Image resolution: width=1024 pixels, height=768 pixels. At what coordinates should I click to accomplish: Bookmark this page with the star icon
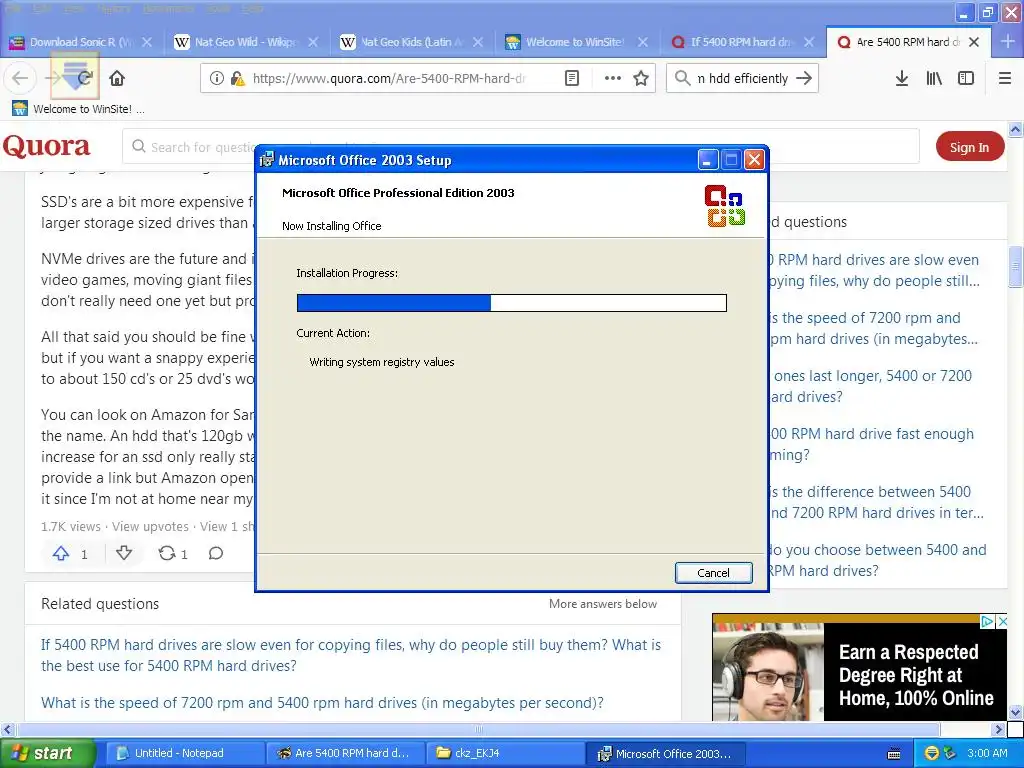pos(641,78)
